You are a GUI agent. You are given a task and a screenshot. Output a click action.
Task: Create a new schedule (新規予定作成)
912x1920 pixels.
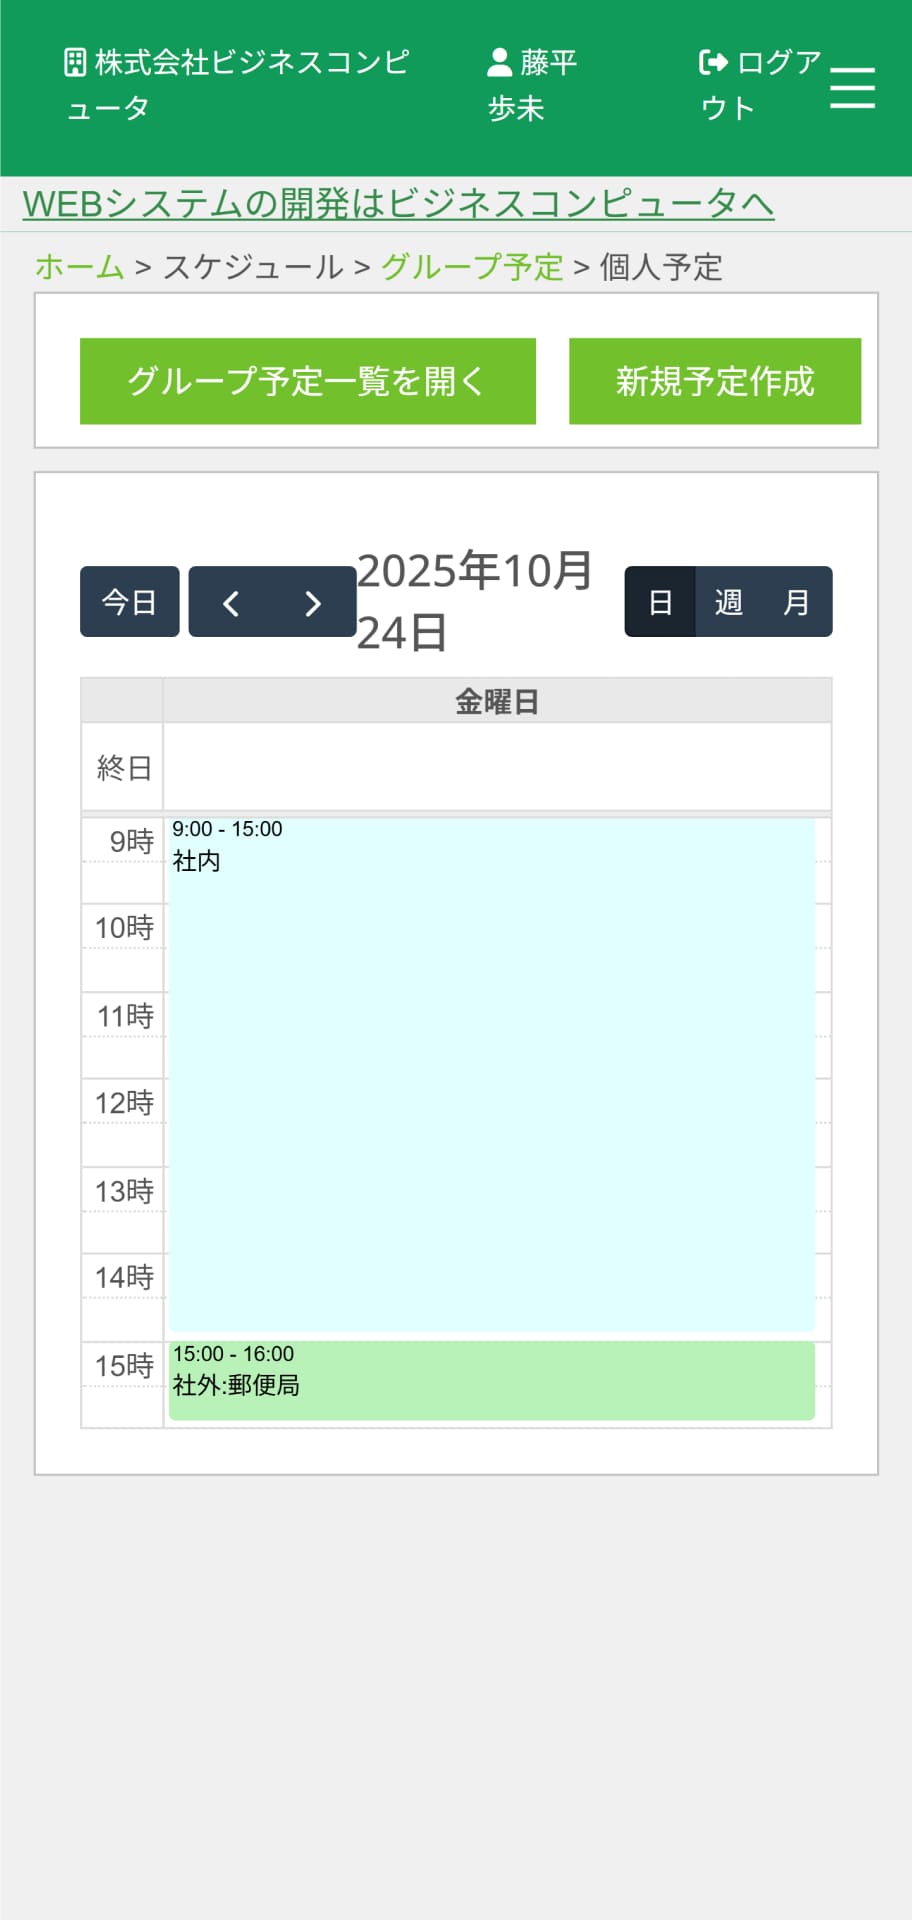click(x=714, y=381)
